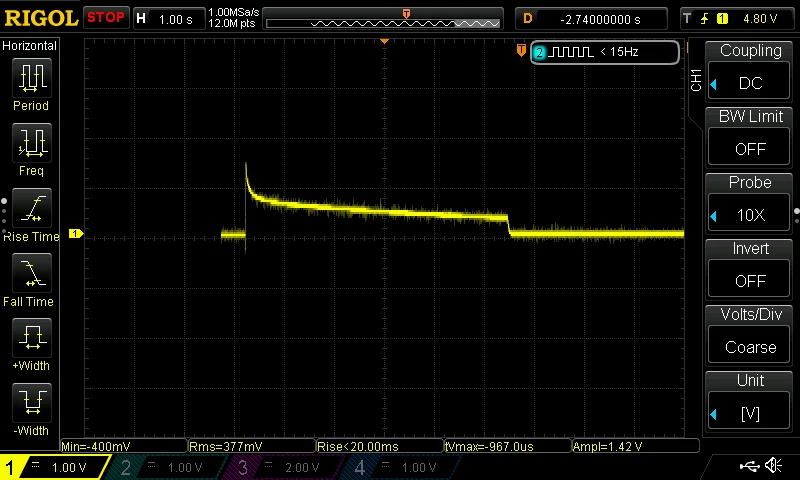Image resolution: width=800 pixels, height=480 pixels.
Task: Choose the Rise Time measurement icon
Action: (32, 208)
